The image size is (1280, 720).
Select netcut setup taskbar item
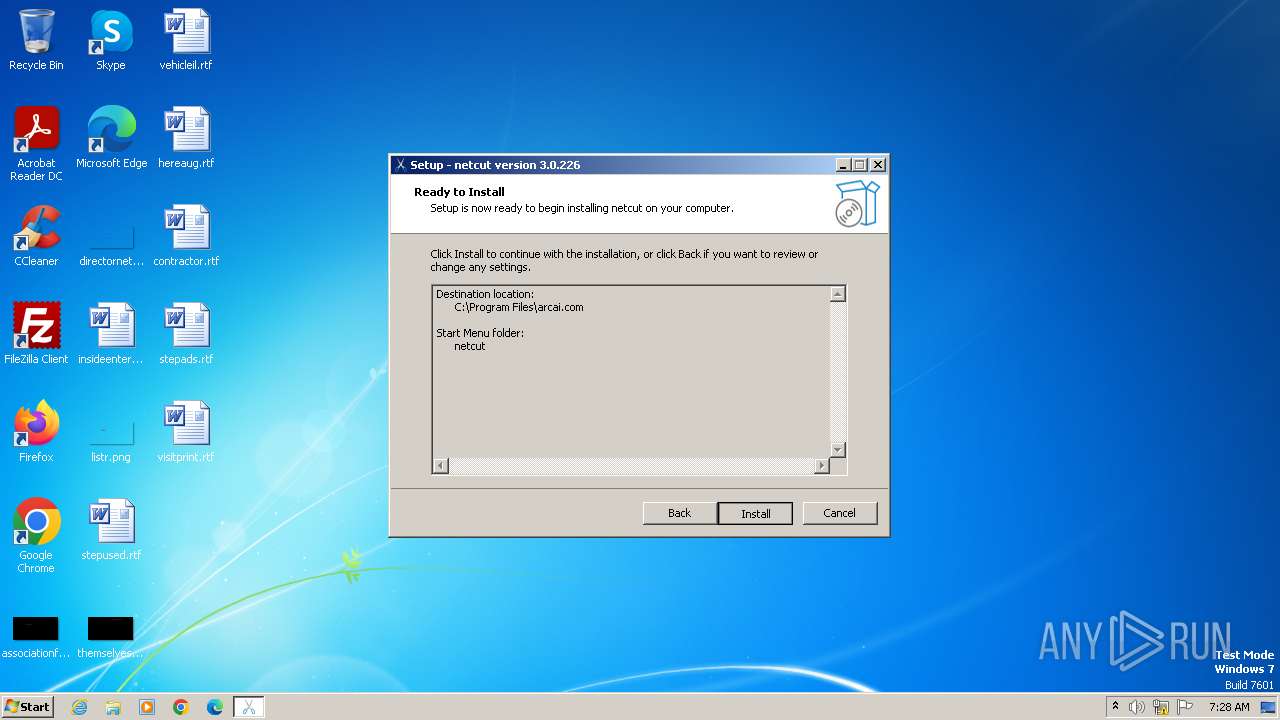[248, 707]
